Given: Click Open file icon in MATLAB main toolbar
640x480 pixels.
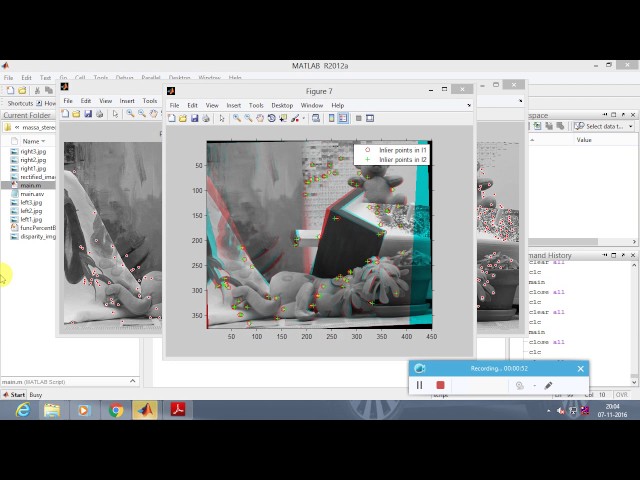Looking at the screenshot, I should click(x=22, y=90).
